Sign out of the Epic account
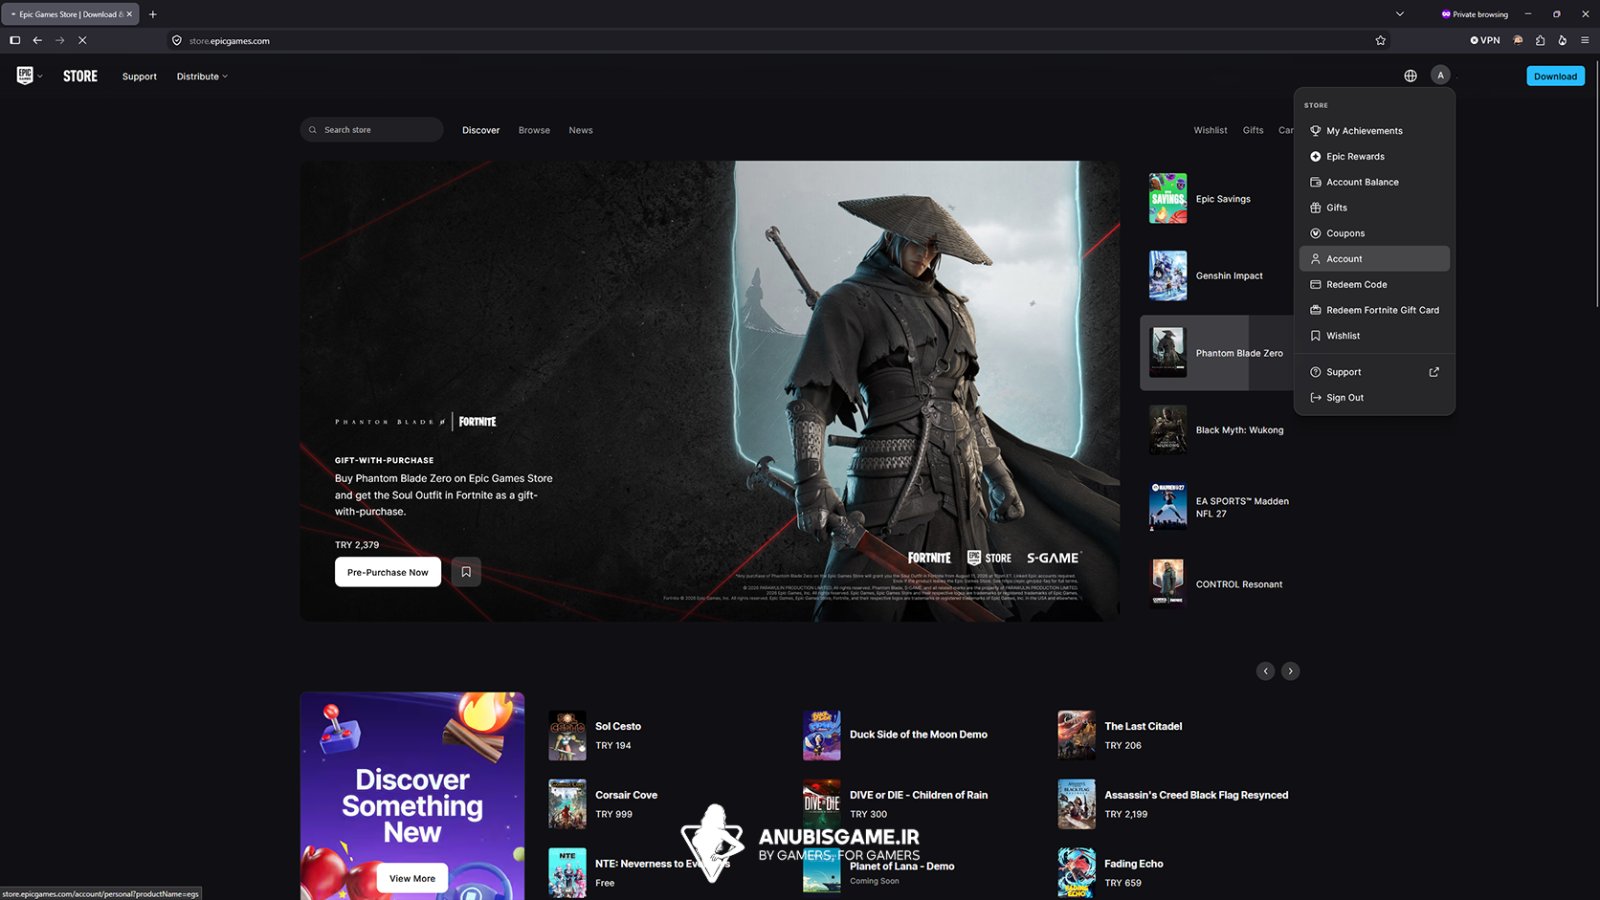The image size is (1600, 900). pyautogui.click(x=1374, y=398)
